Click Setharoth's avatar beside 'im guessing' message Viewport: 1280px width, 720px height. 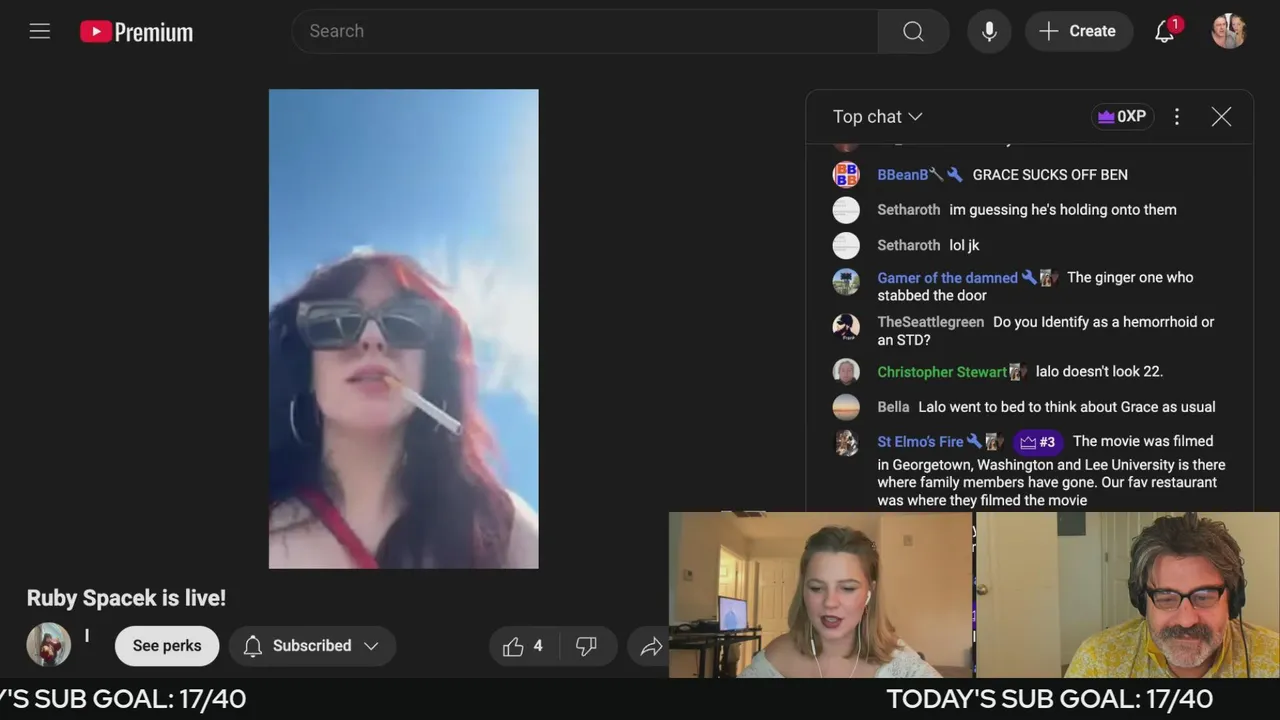click(x=846, y=210)
